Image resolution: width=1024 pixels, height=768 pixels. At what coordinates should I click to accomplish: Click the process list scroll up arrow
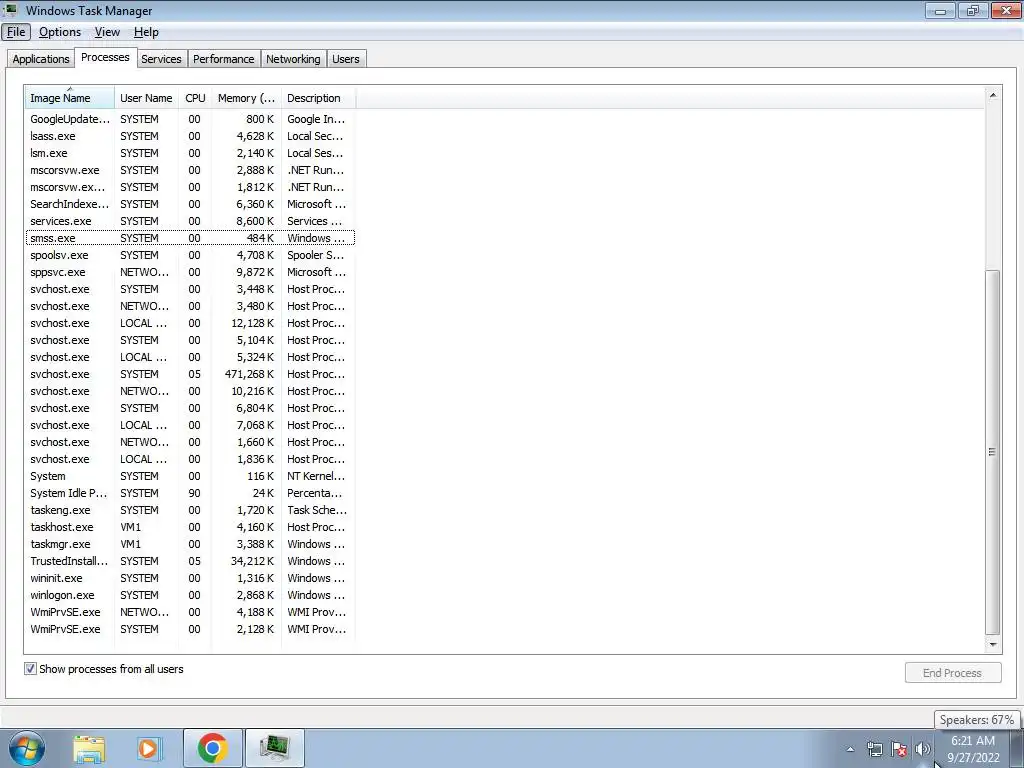(x=993, y=95)
